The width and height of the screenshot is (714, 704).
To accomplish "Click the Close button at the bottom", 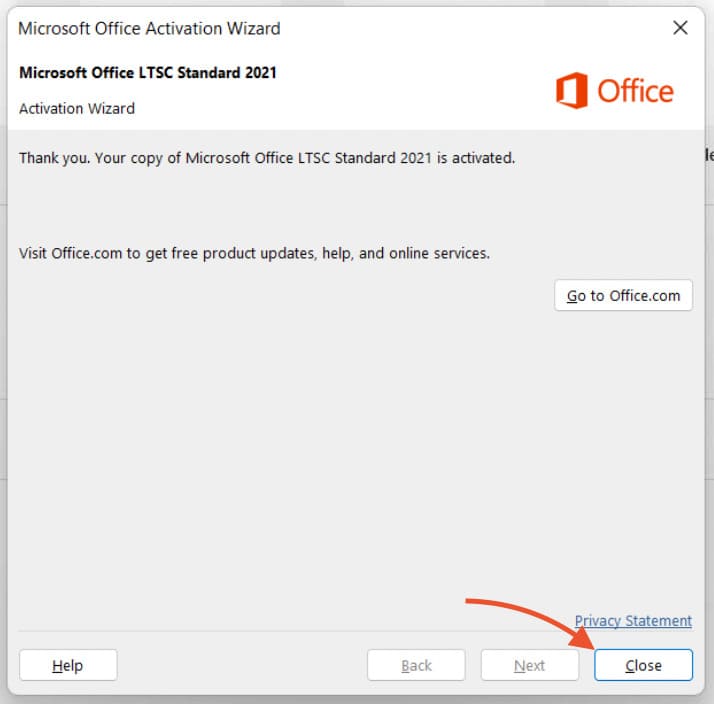I will click(643, 665).
